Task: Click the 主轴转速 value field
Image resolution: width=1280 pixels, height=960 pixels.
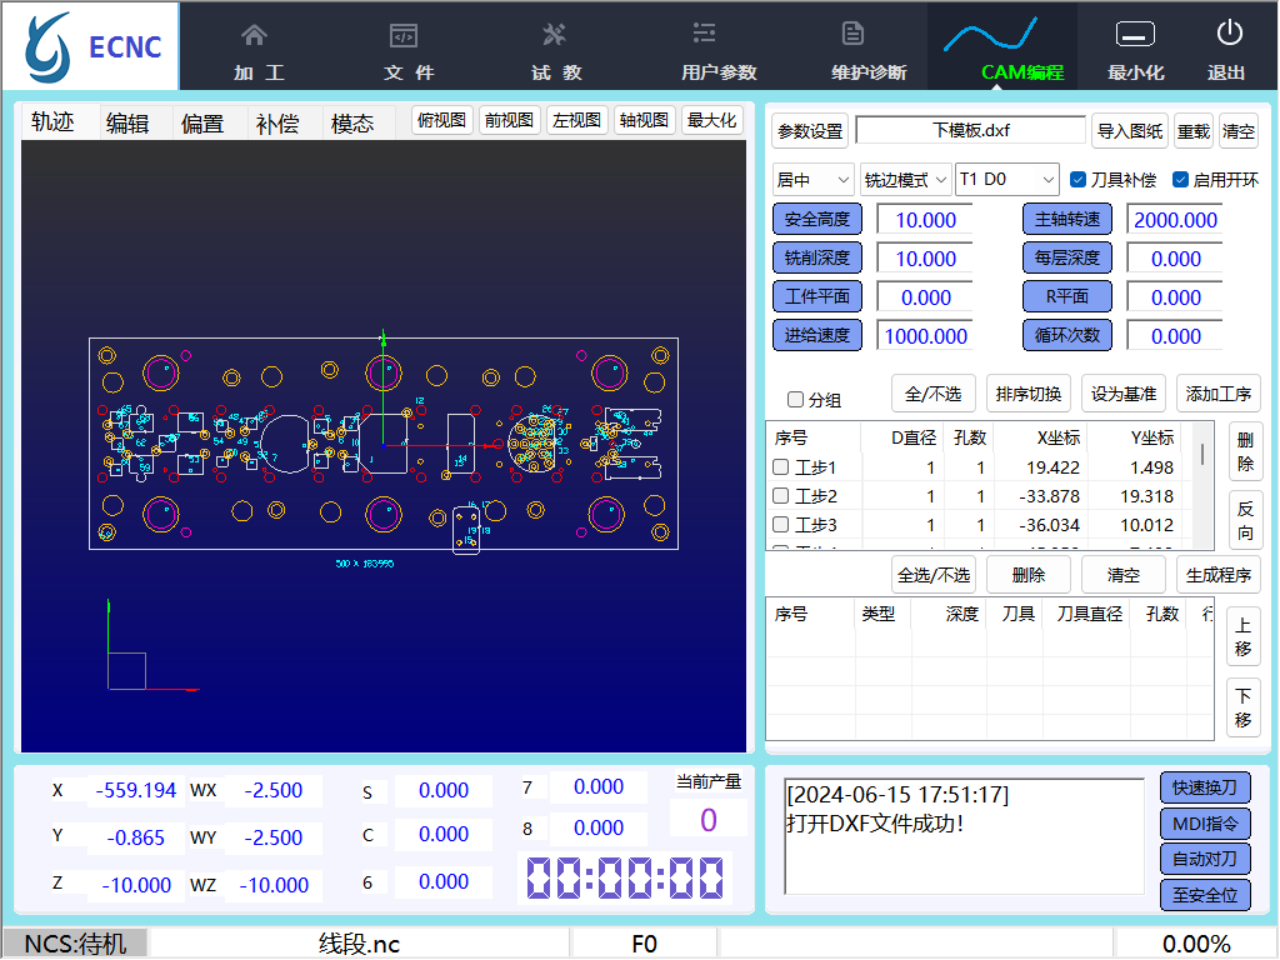Action: click(1175, 220)
